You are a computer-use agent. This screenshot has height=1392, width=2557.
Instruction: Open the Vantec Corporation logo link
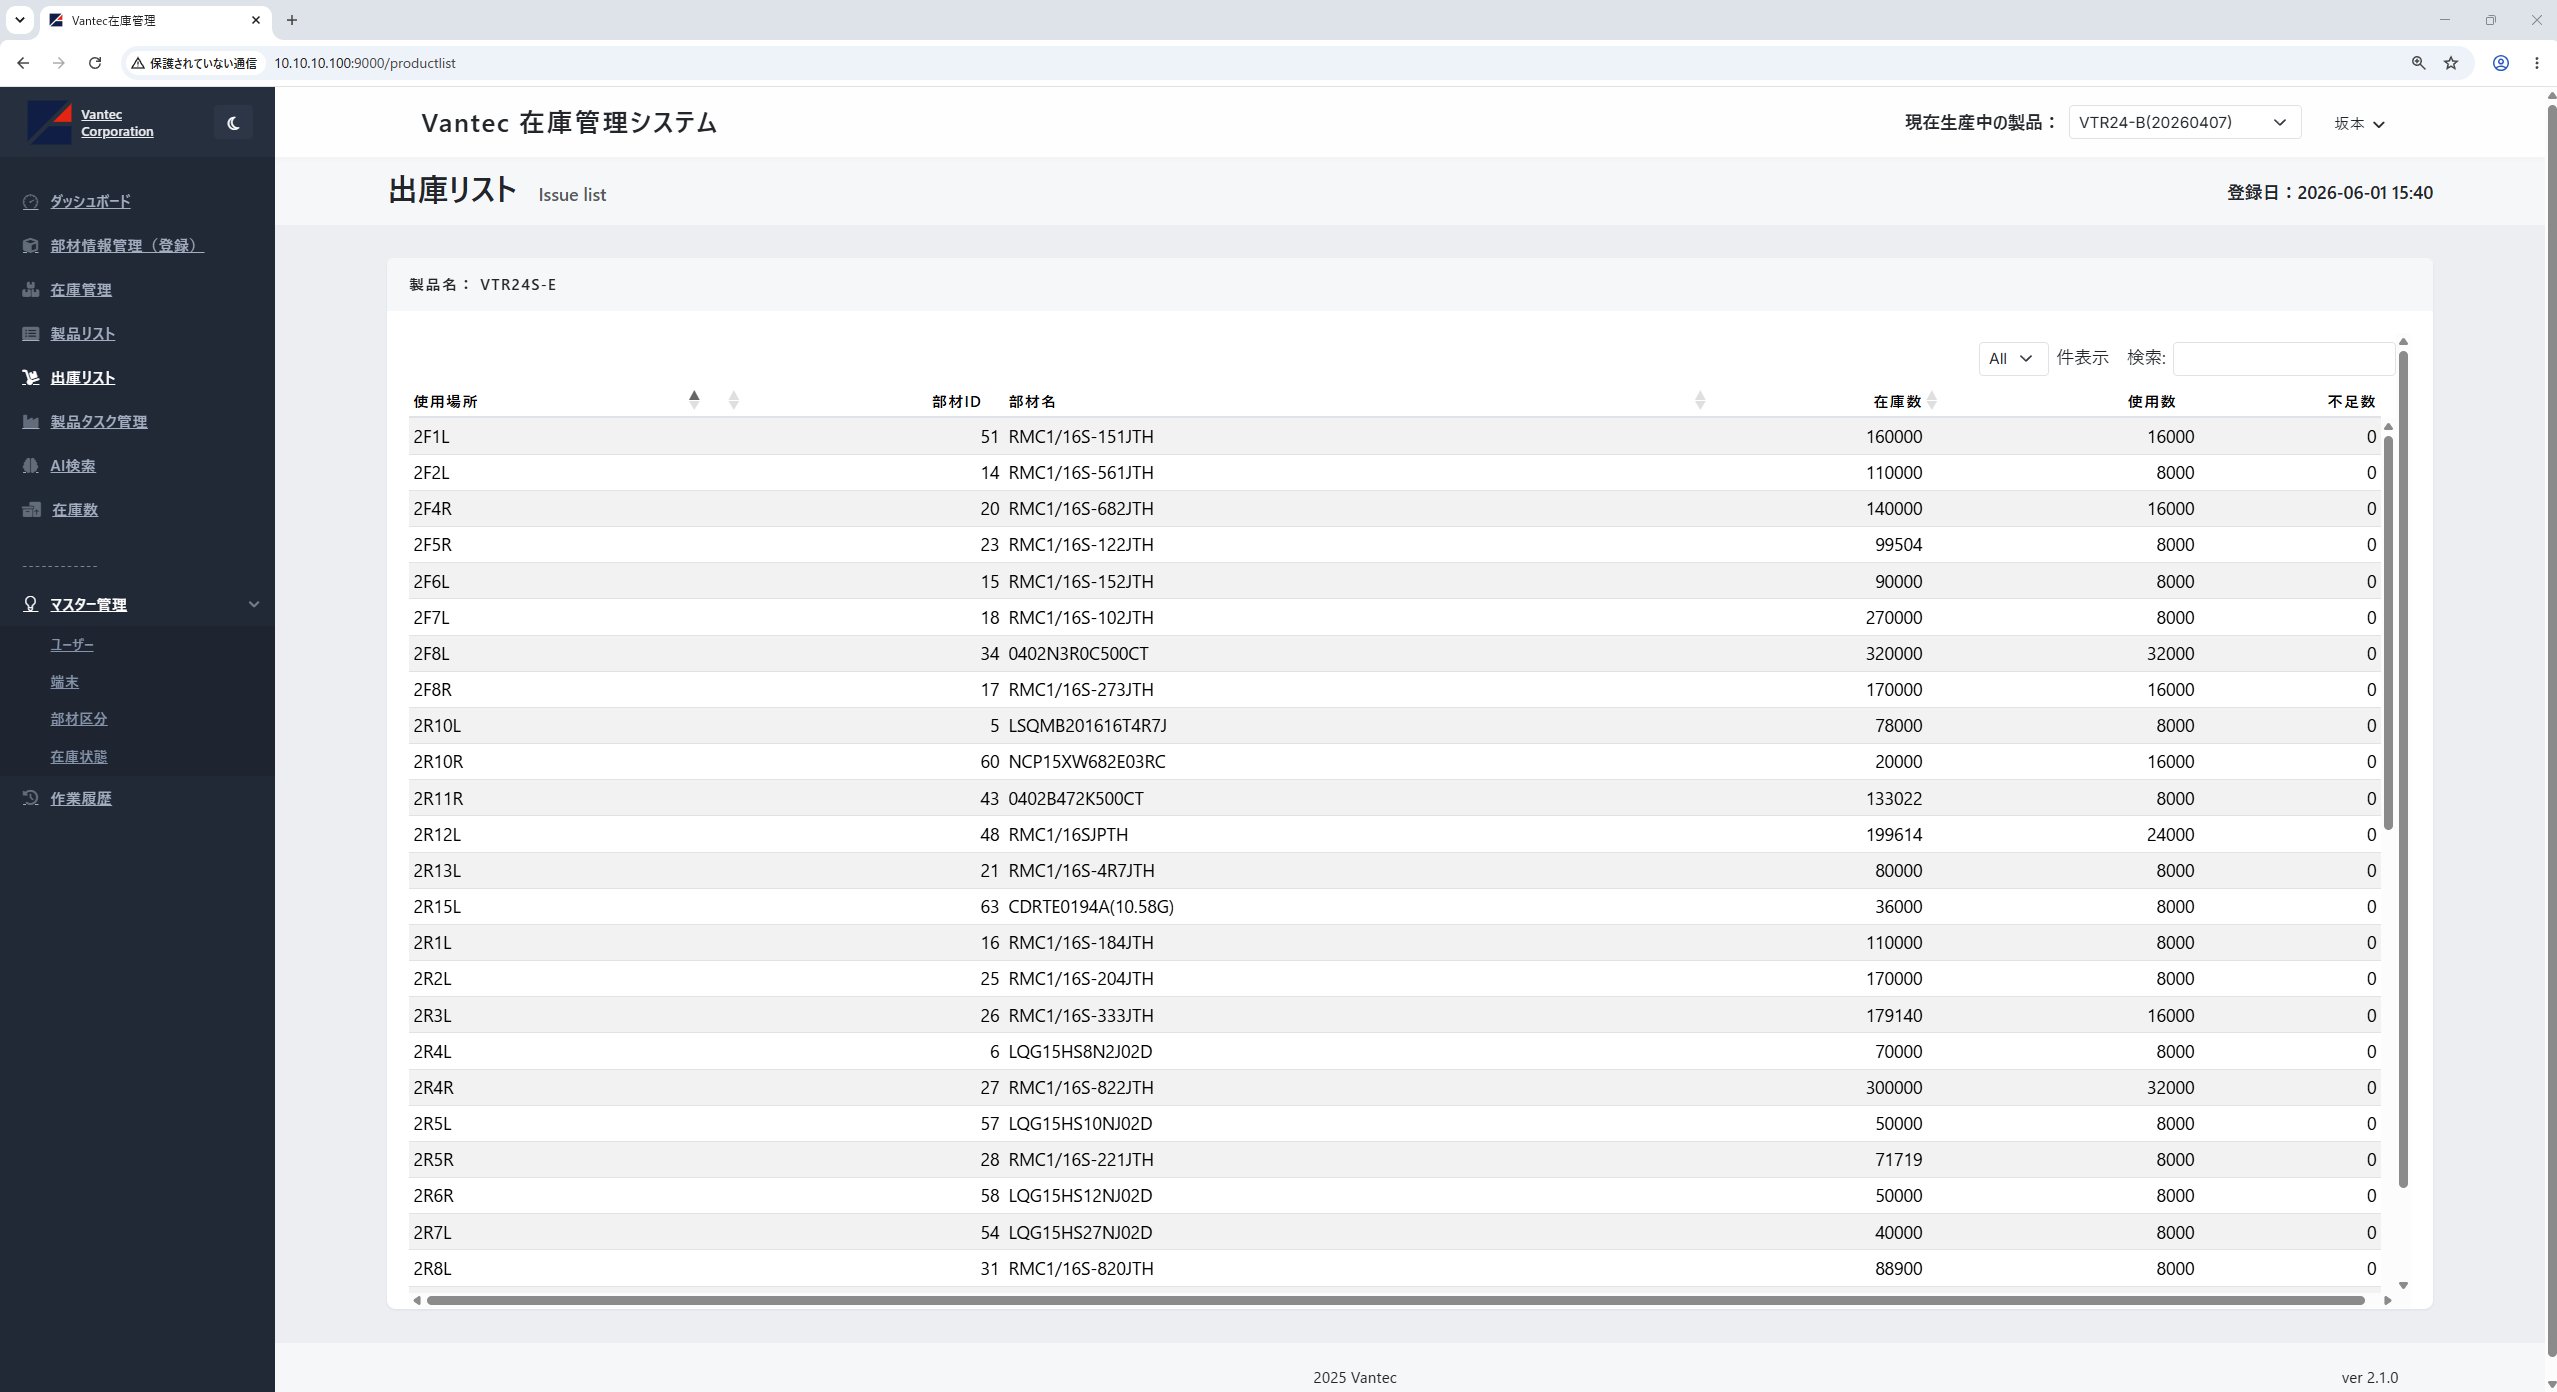[91, 123]
